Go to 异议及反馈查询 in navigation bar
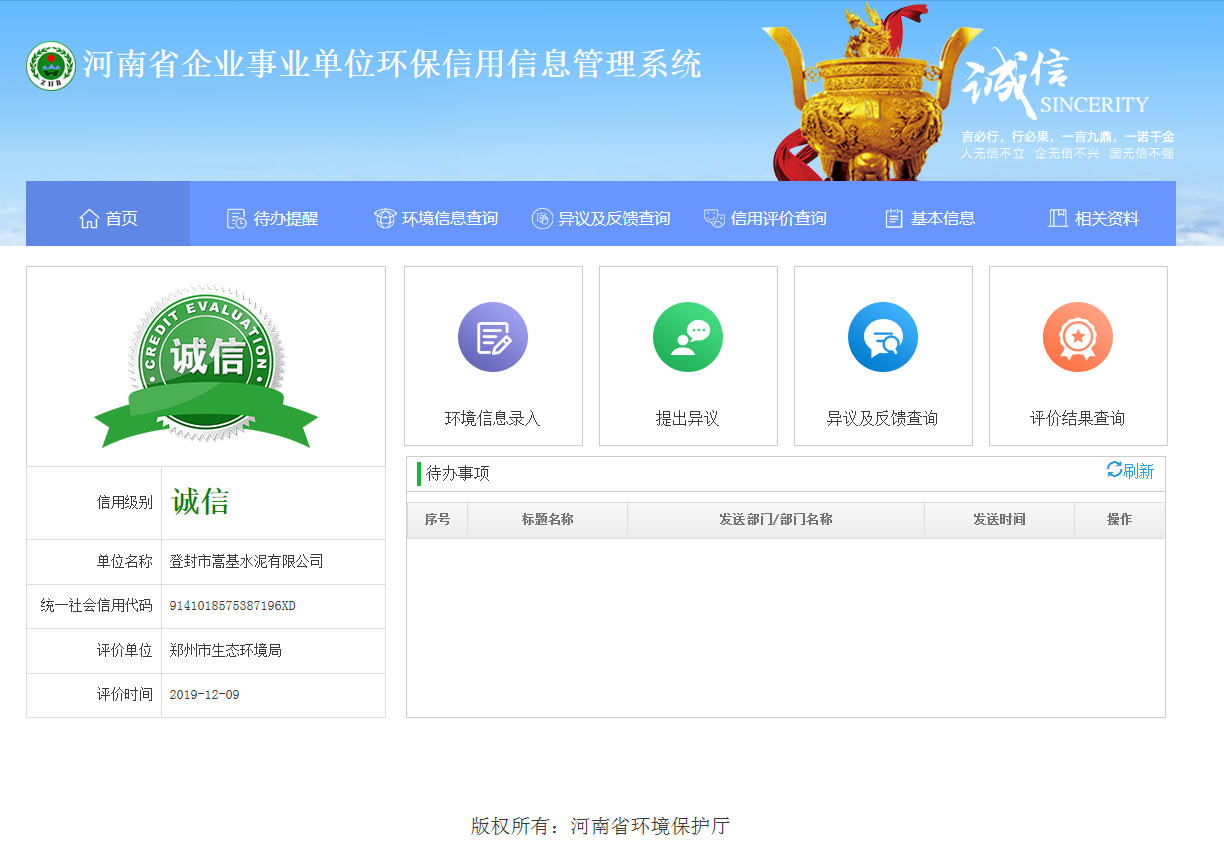The width and height of the screenshot is (1224, 866). [601, 219]
